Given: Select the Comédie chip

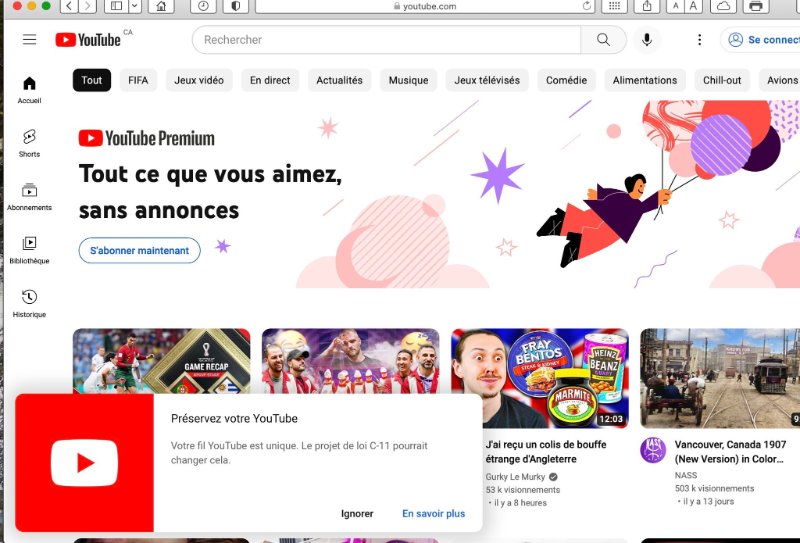Looking at the screenshot, I should point(566,80).
